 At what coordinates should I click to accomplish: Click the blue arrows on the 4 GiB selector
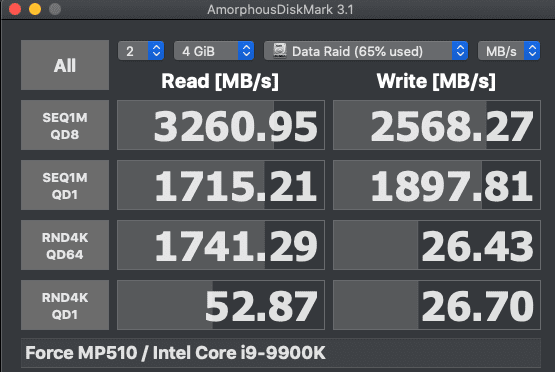click(x=246, y=51)
